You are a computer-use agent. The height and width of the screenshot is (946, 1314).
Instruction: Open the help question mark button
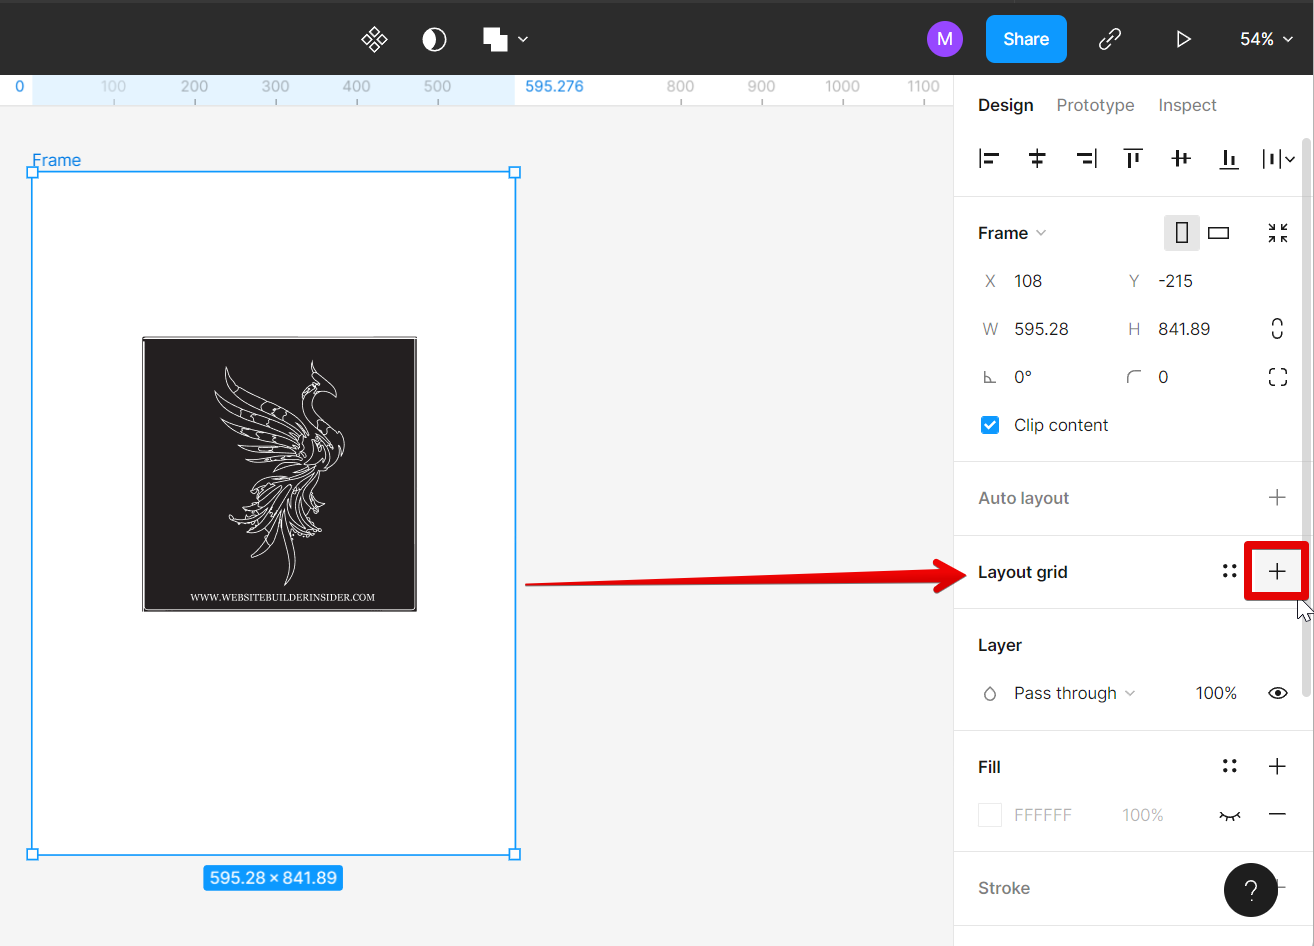[1250, 890]
